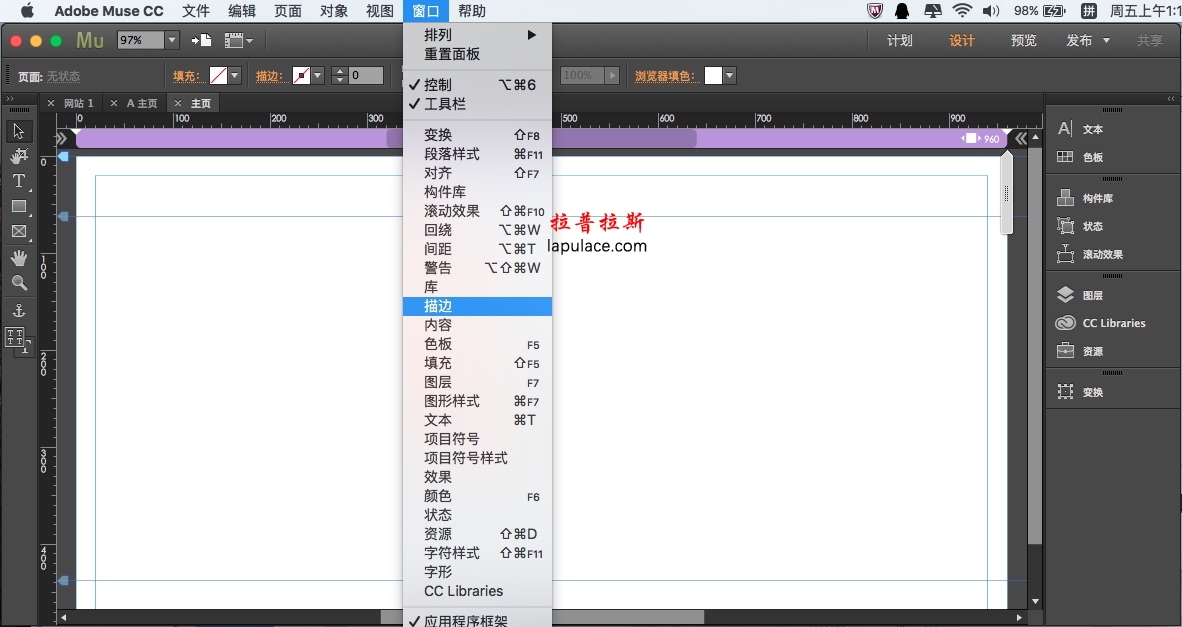
Task: Open the 填充 fill swatch dropdown
Action: click(234, 75)
